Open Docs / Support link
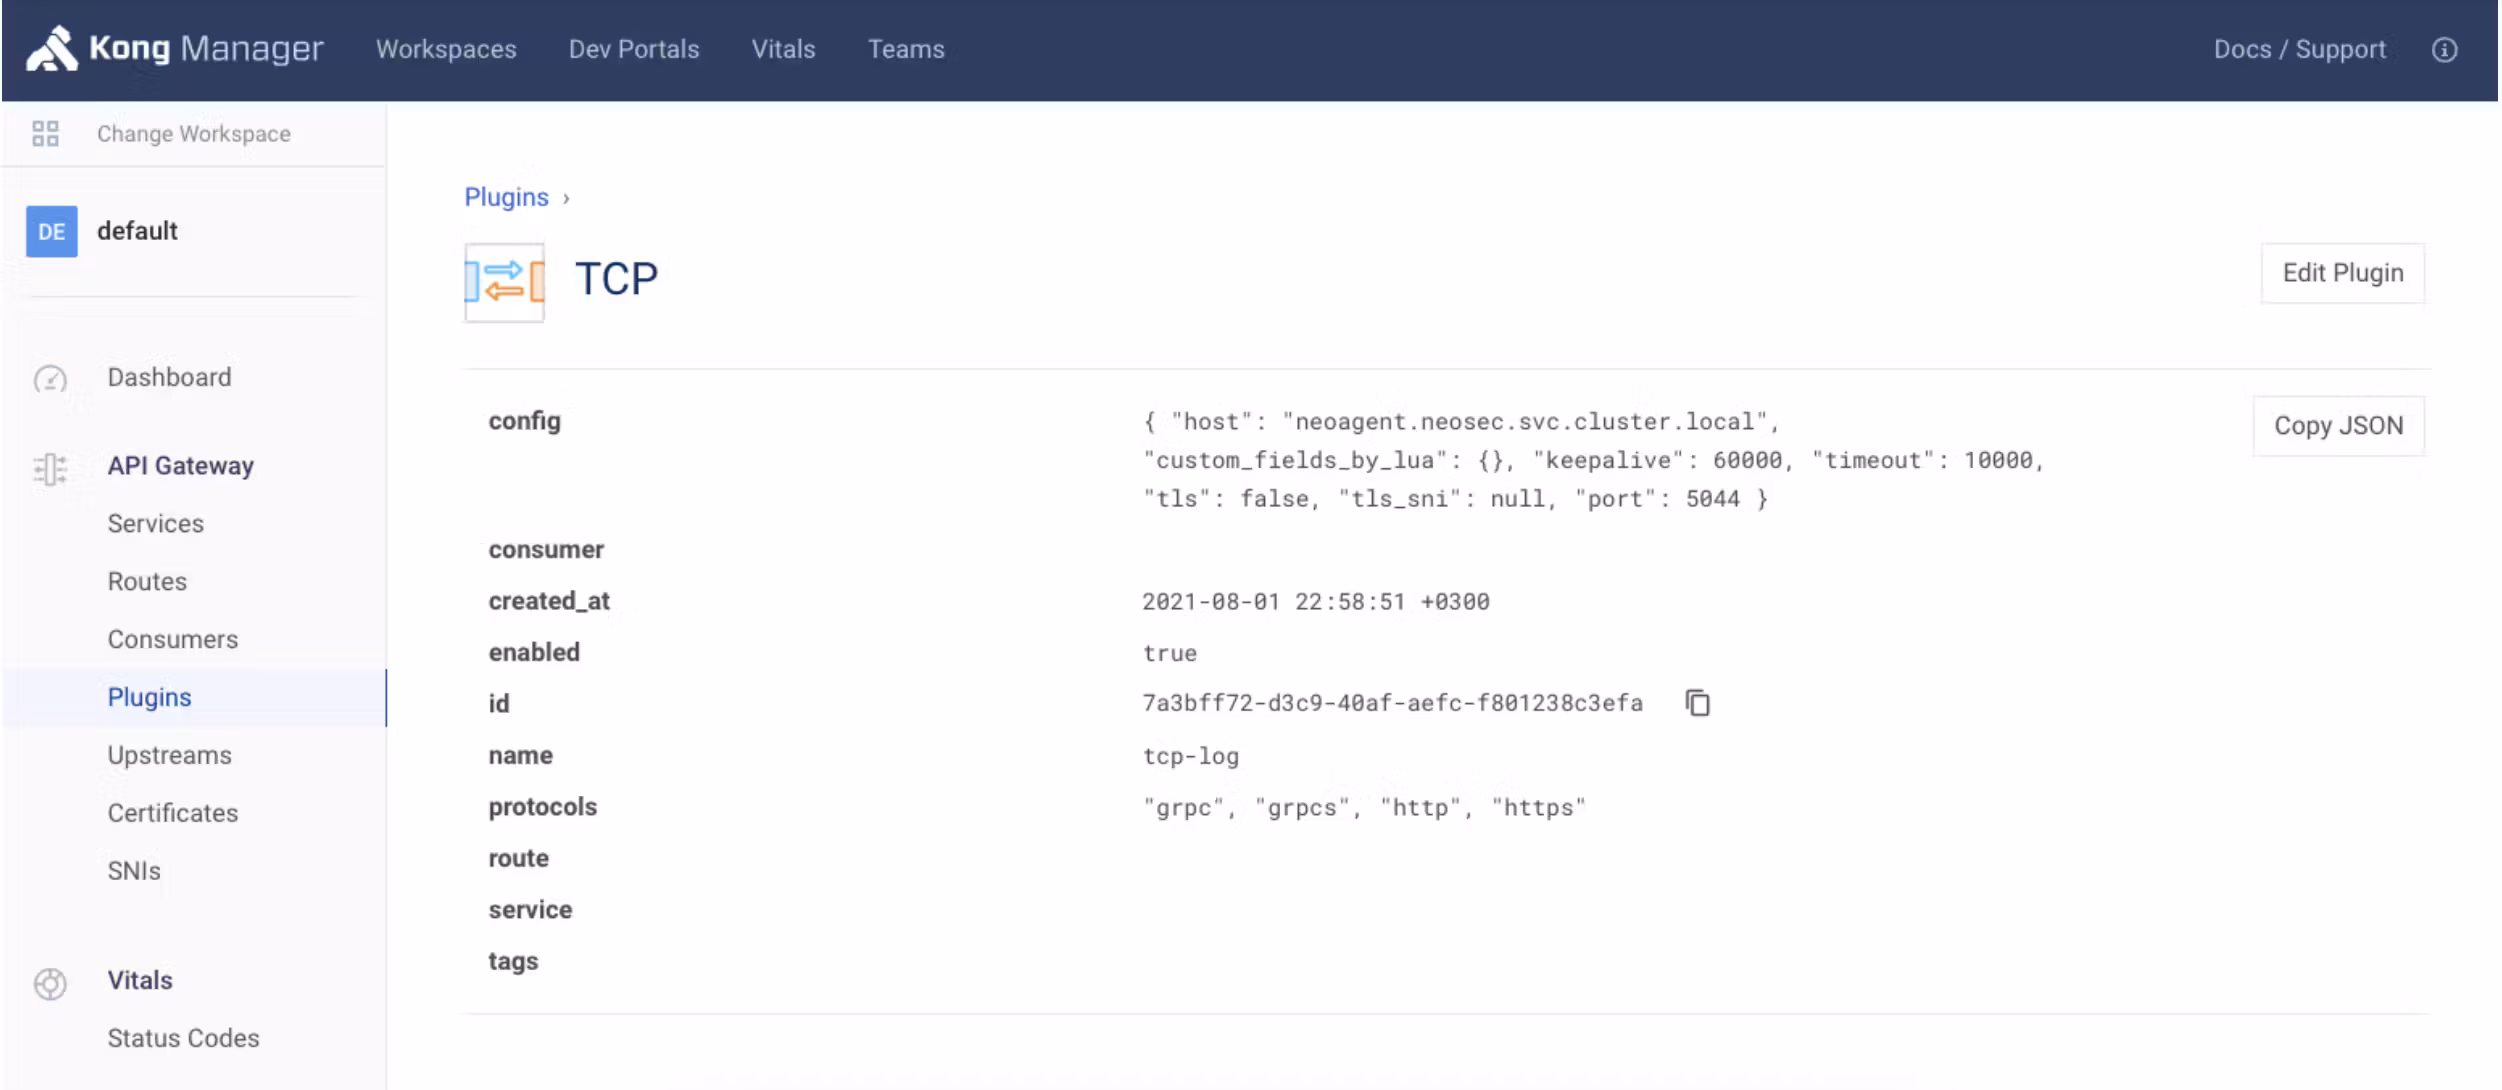2502x1090 pixels. [2299, 50]
